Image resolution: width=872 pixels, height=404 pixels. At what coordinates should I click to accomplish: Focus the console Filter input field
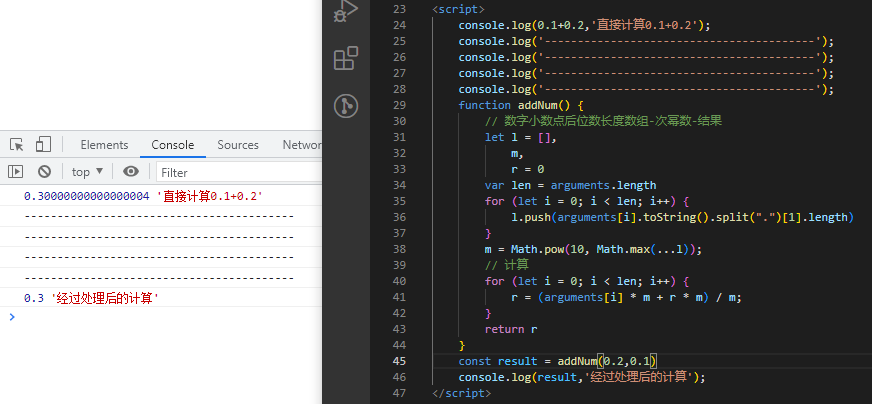pos(238,172)
